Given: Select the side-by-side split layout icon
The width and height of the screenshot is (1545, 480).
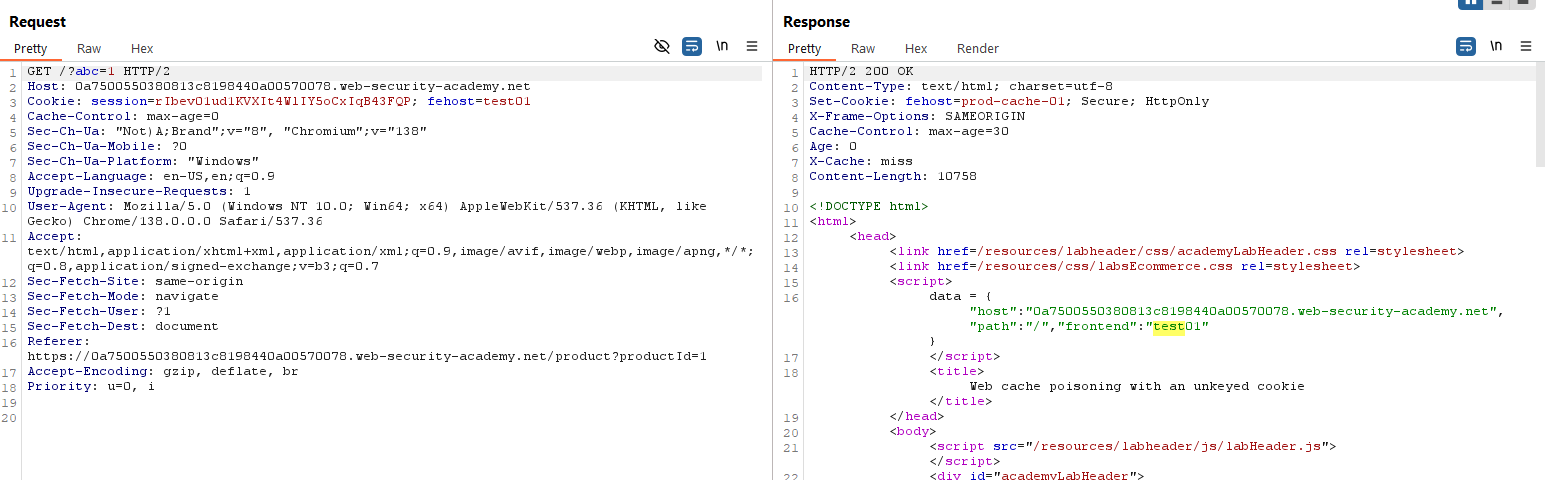Looking at the screenshot, I should point(1471,3).
